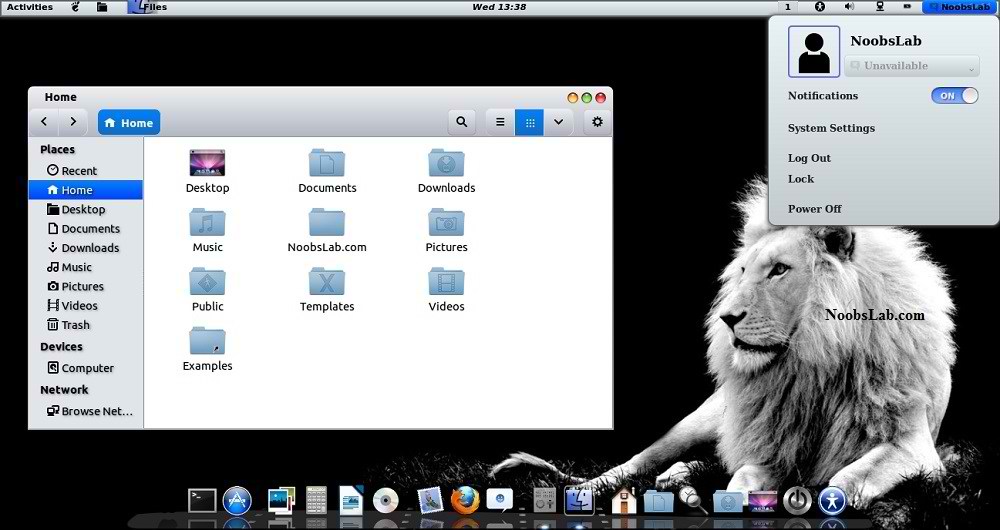The image size is (1000, 530).
Task: Go forward with the right arrow button
Action: (x=73, y=122)
